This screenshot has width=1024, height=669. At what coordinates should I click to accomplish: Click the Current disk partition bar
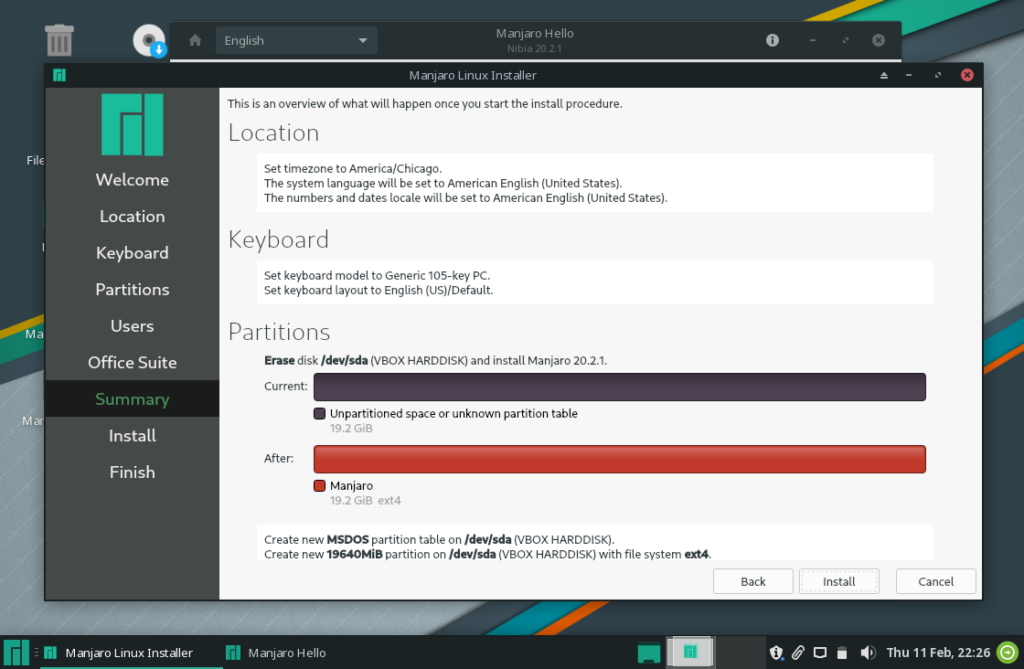(619, 387)
